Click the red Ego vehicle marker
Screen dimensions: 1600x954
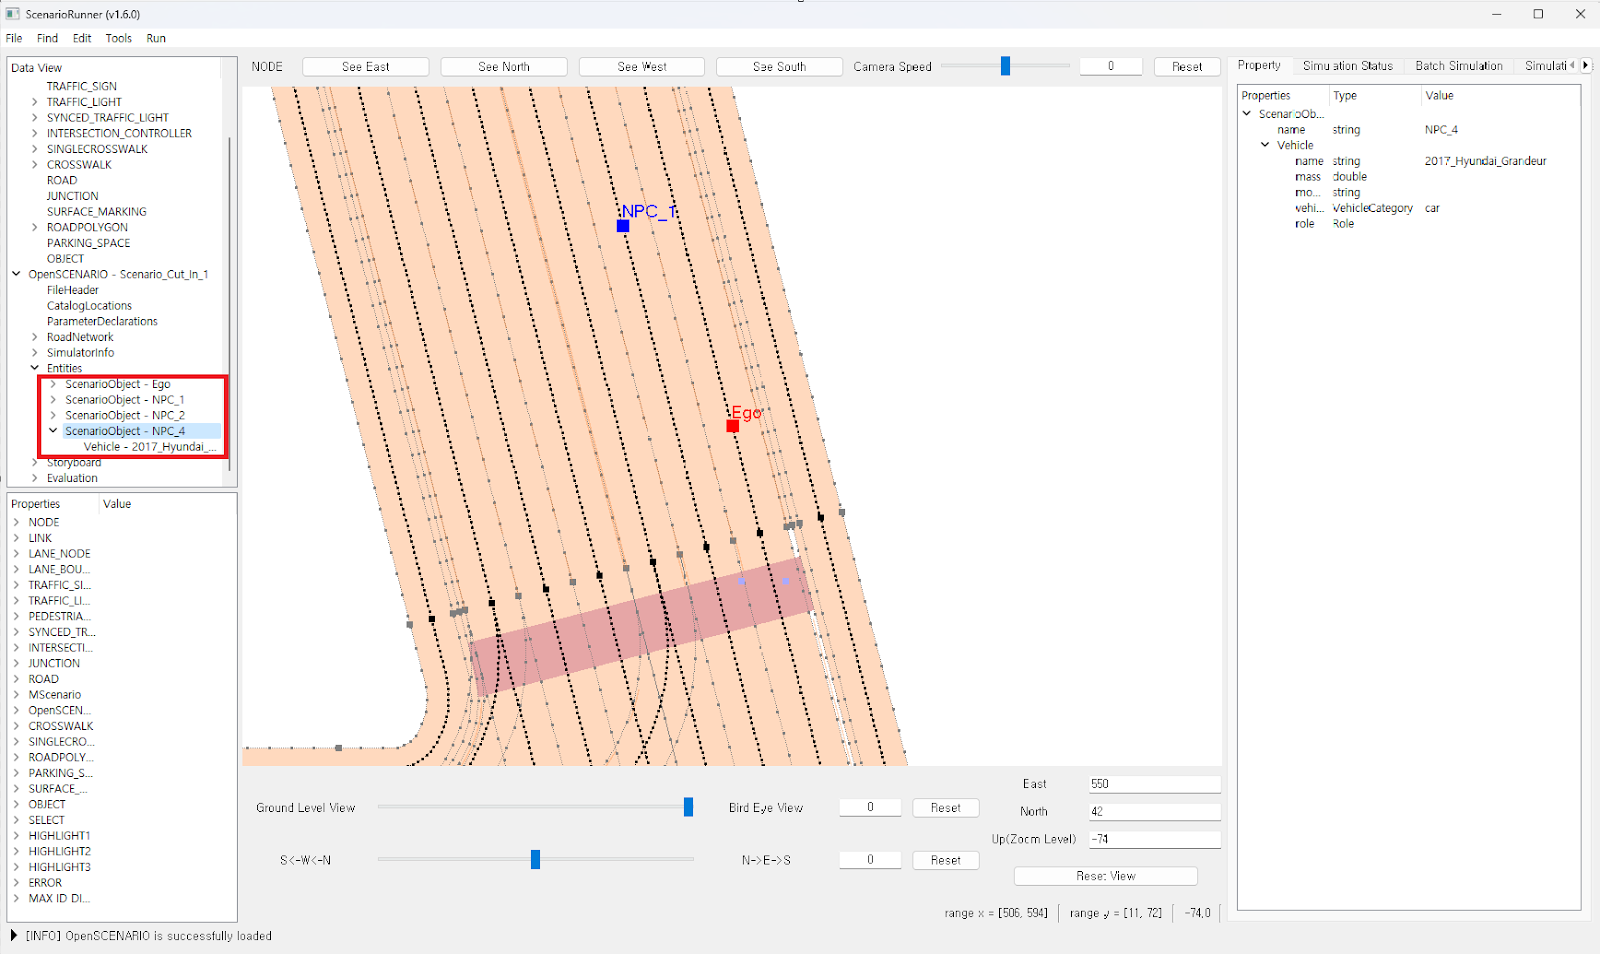tap(733, 426)
